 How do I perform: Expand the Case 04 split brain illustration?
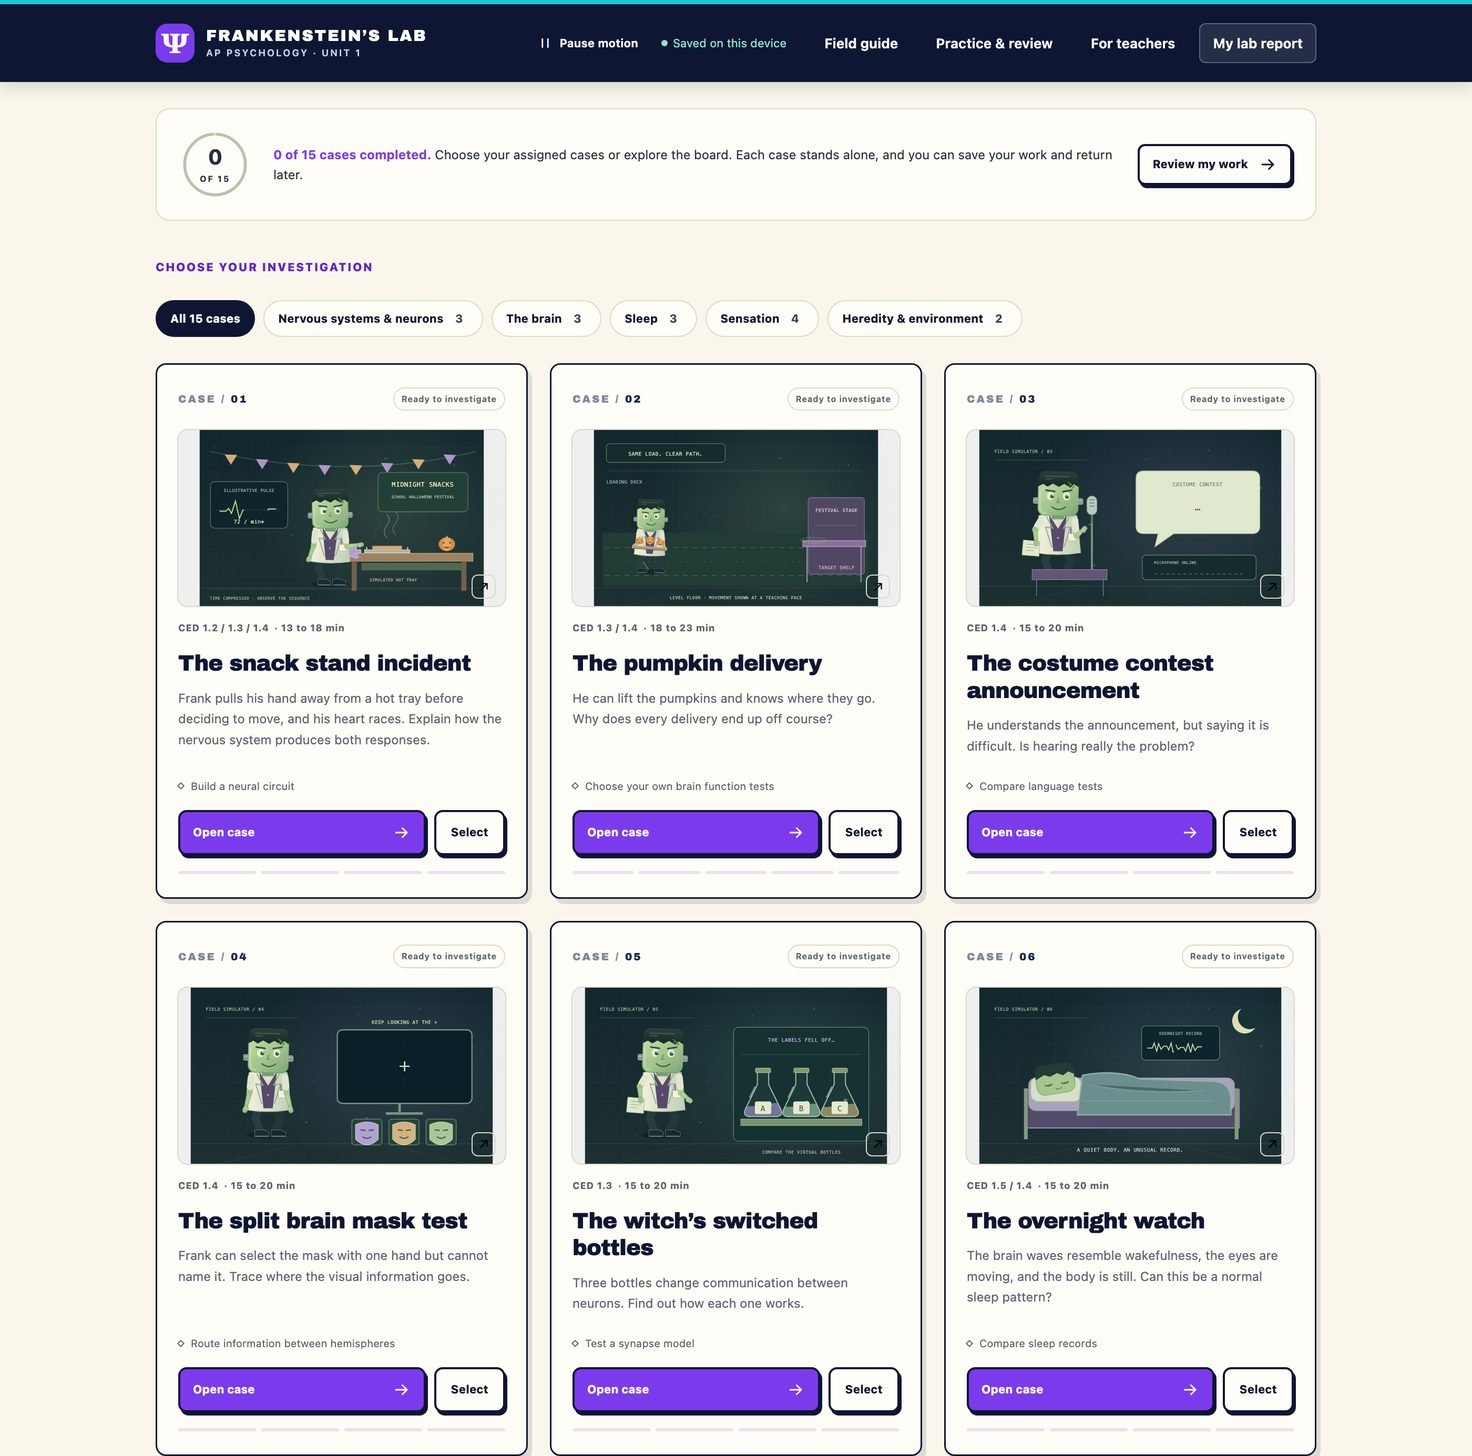click(x=483, y=1143)
